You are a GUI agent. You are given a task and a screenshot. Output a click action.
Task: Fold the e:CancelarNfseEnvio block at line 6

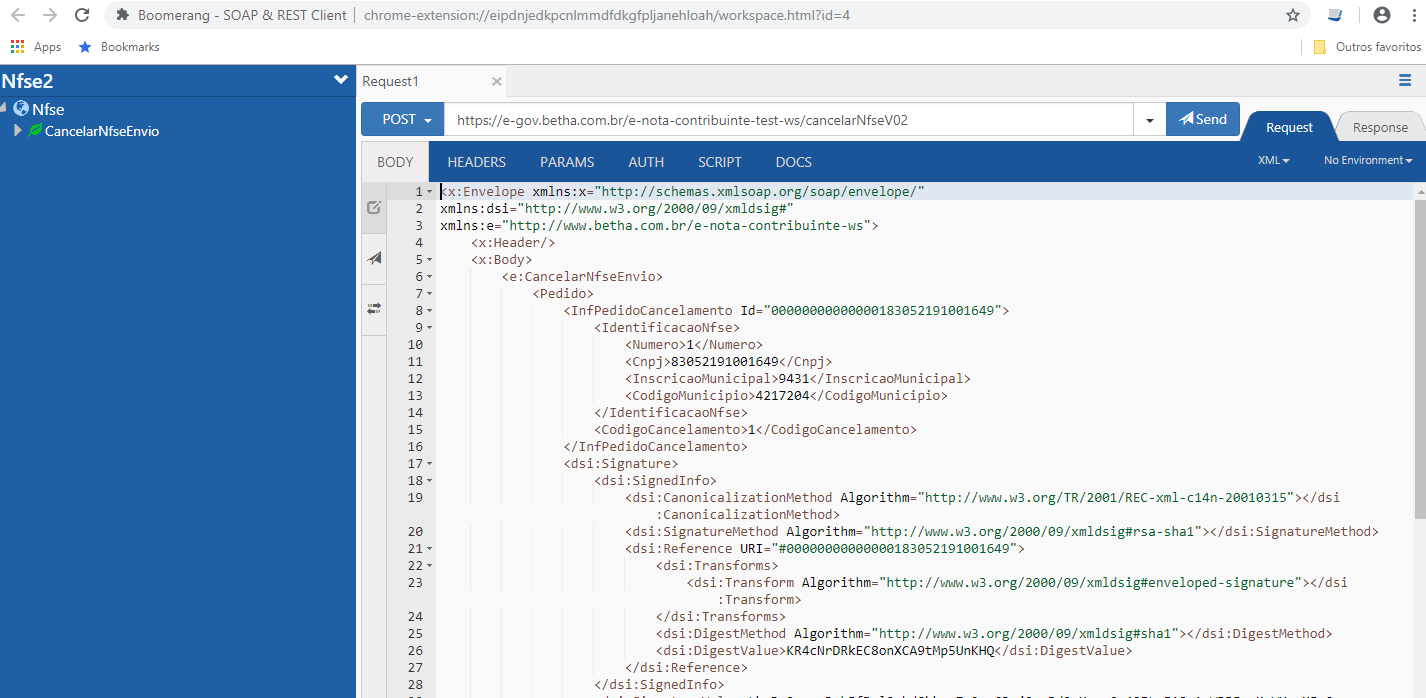(430, 277)
